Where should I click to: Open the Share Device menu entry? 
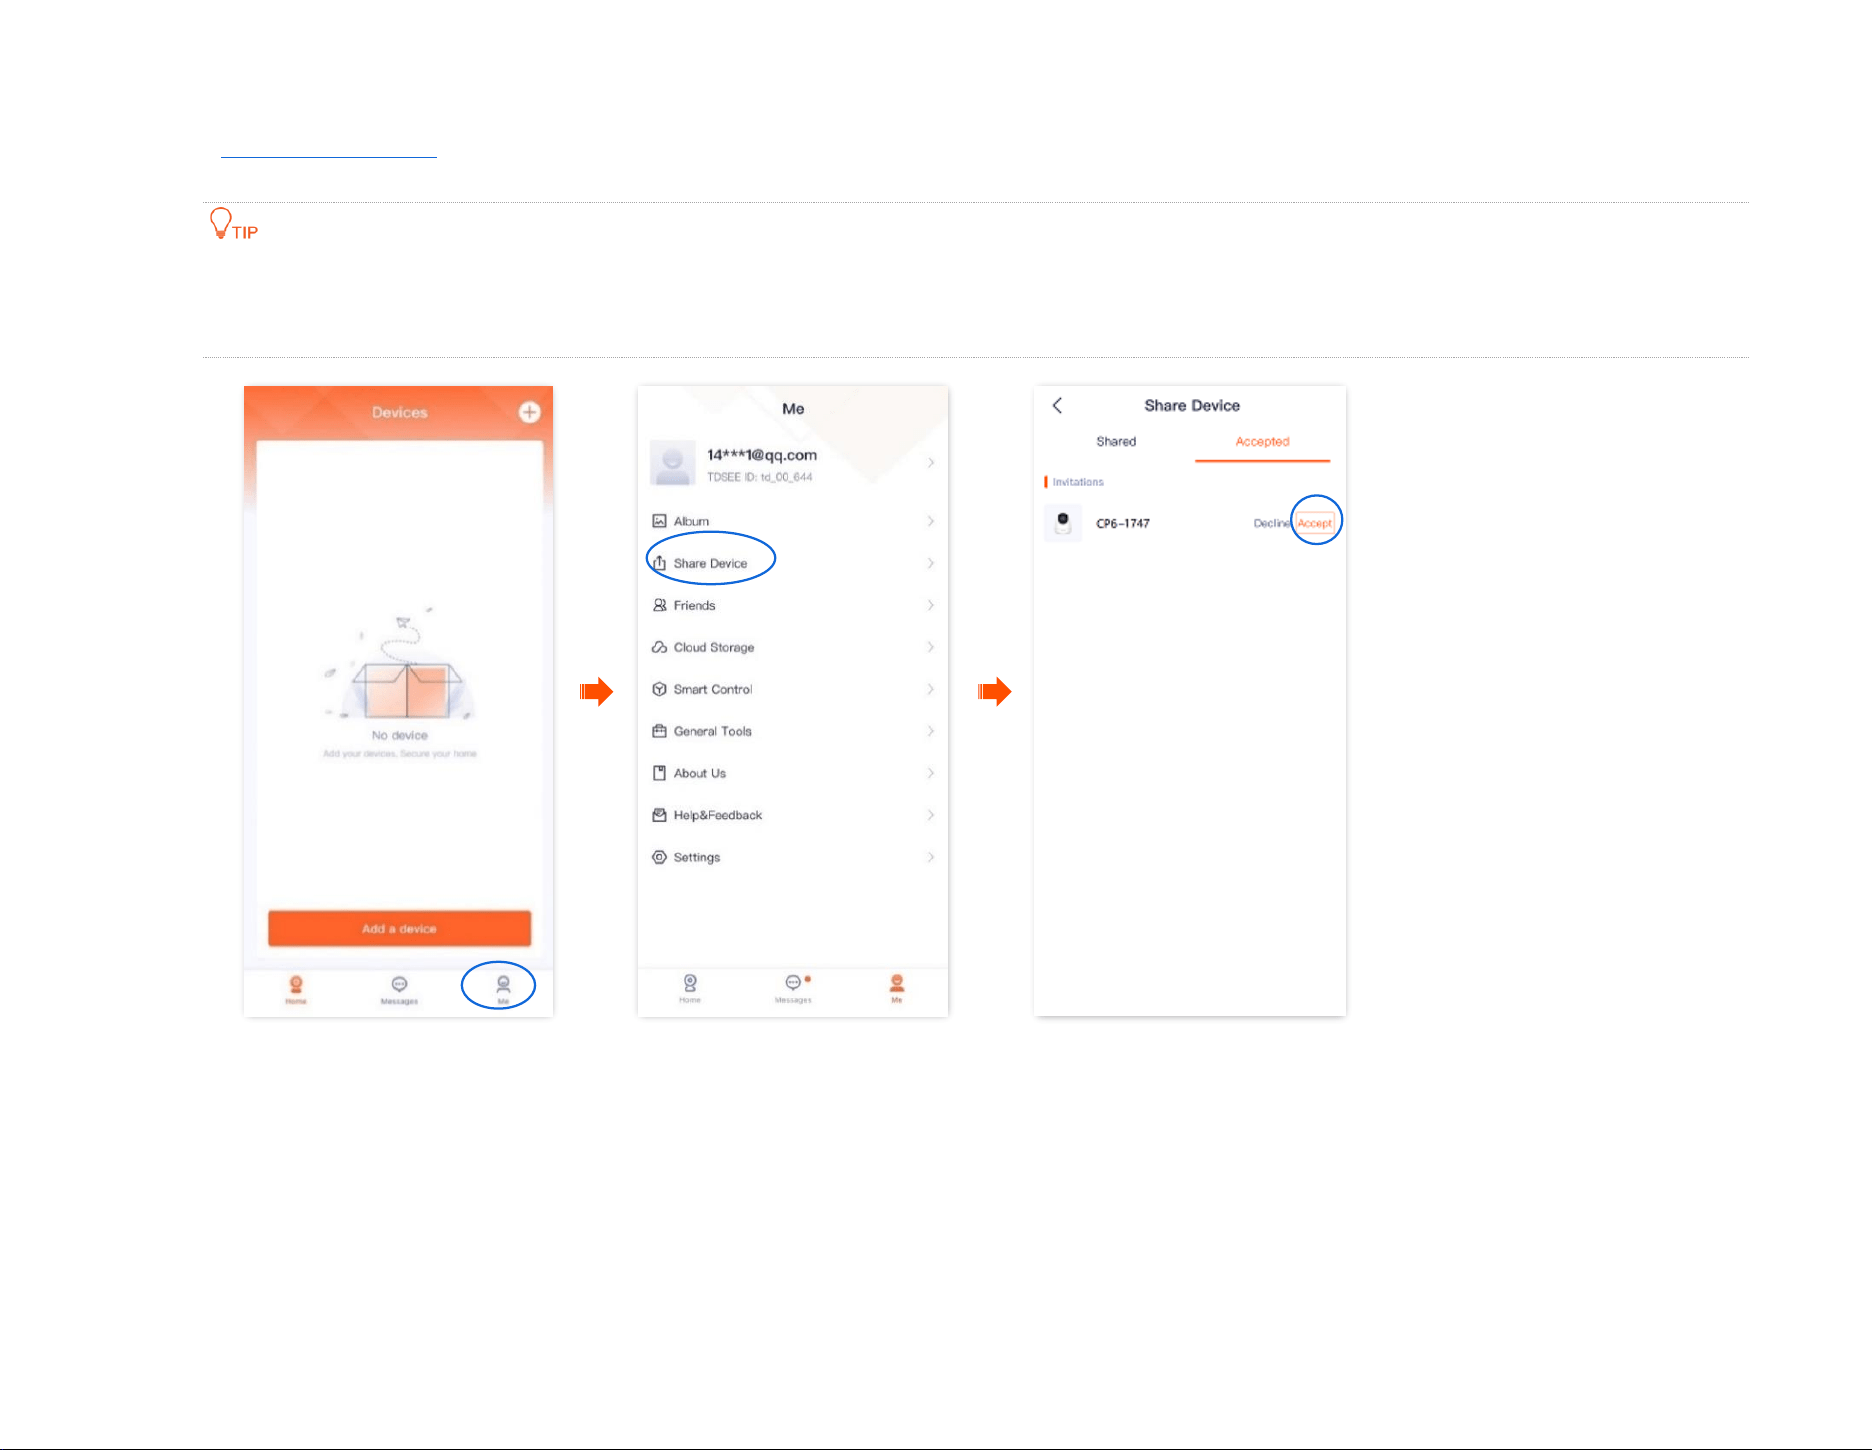(793, 563)
